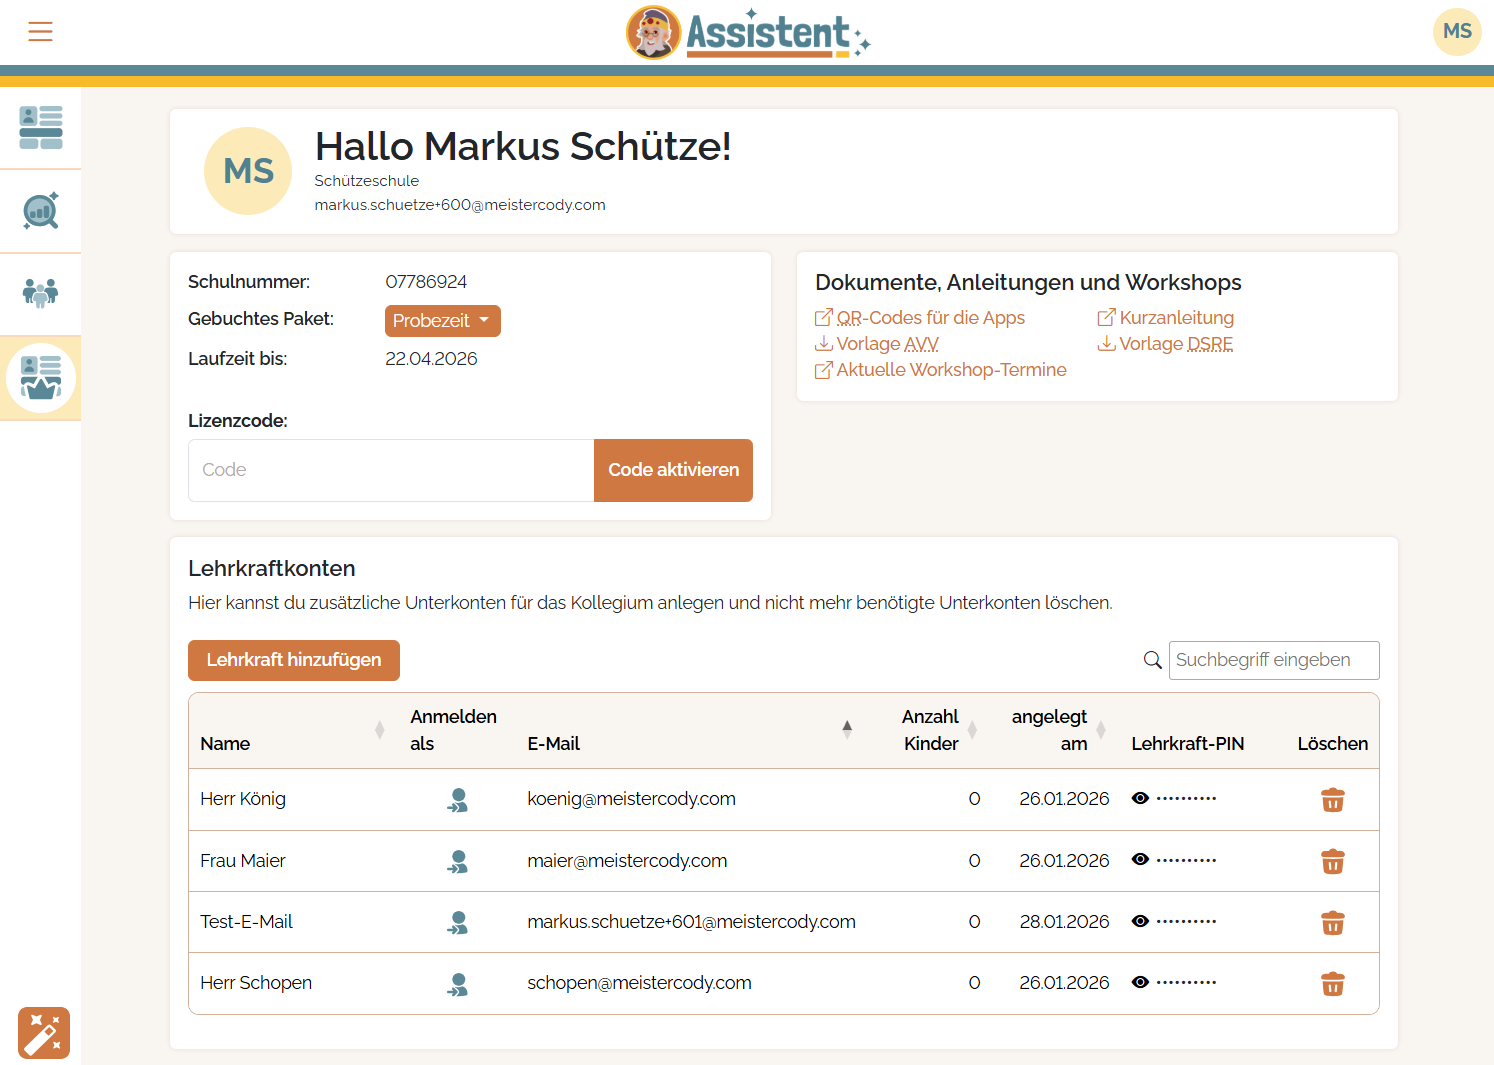Sort table by E-Mail column

tap(847, 730)
